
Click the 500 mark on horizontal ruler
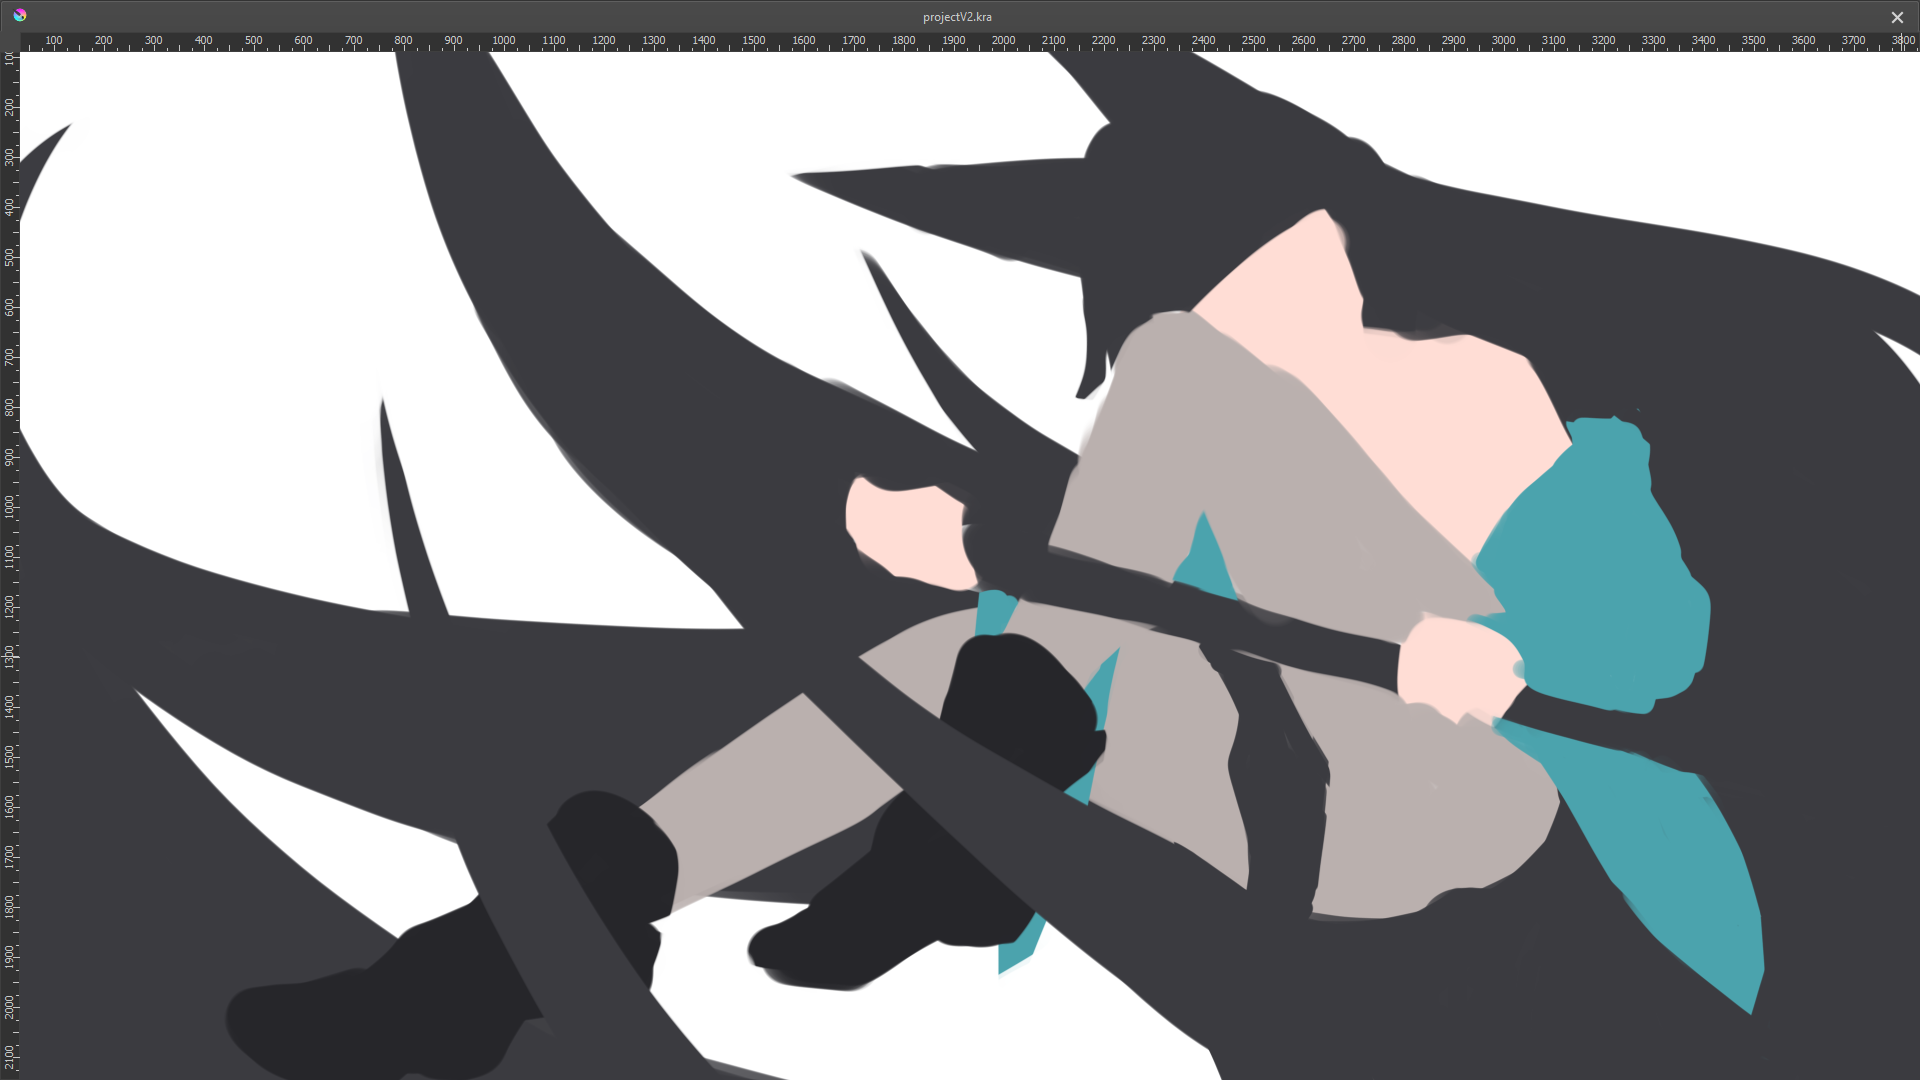tap(253, 41)
